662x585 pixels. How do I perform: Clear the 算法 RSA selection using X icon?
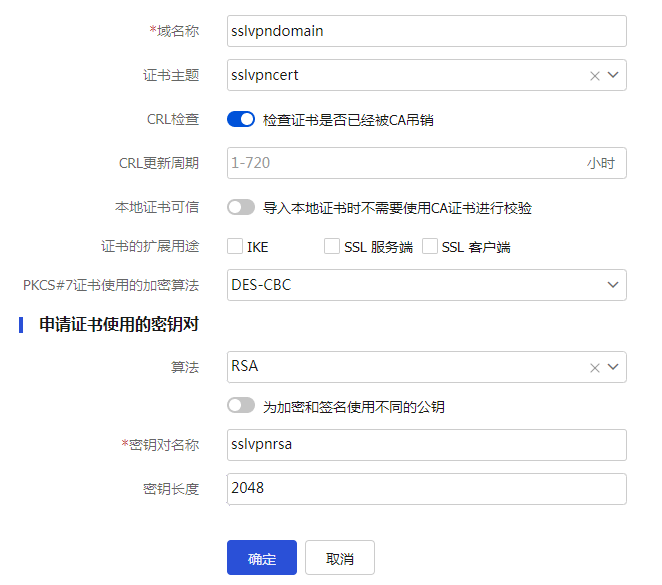click(x=595, y=367)
